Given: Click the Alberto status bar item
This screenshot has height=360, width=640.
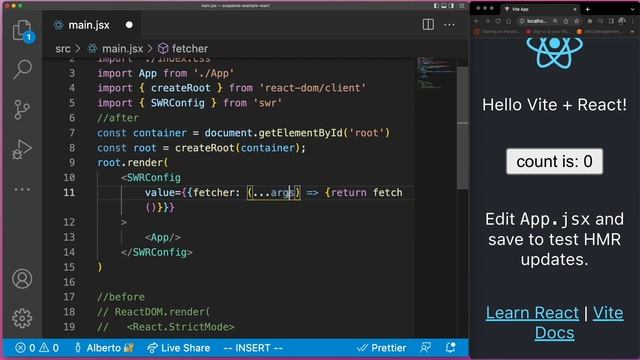Looking at the screenshot, I should [x=104, y=348].
